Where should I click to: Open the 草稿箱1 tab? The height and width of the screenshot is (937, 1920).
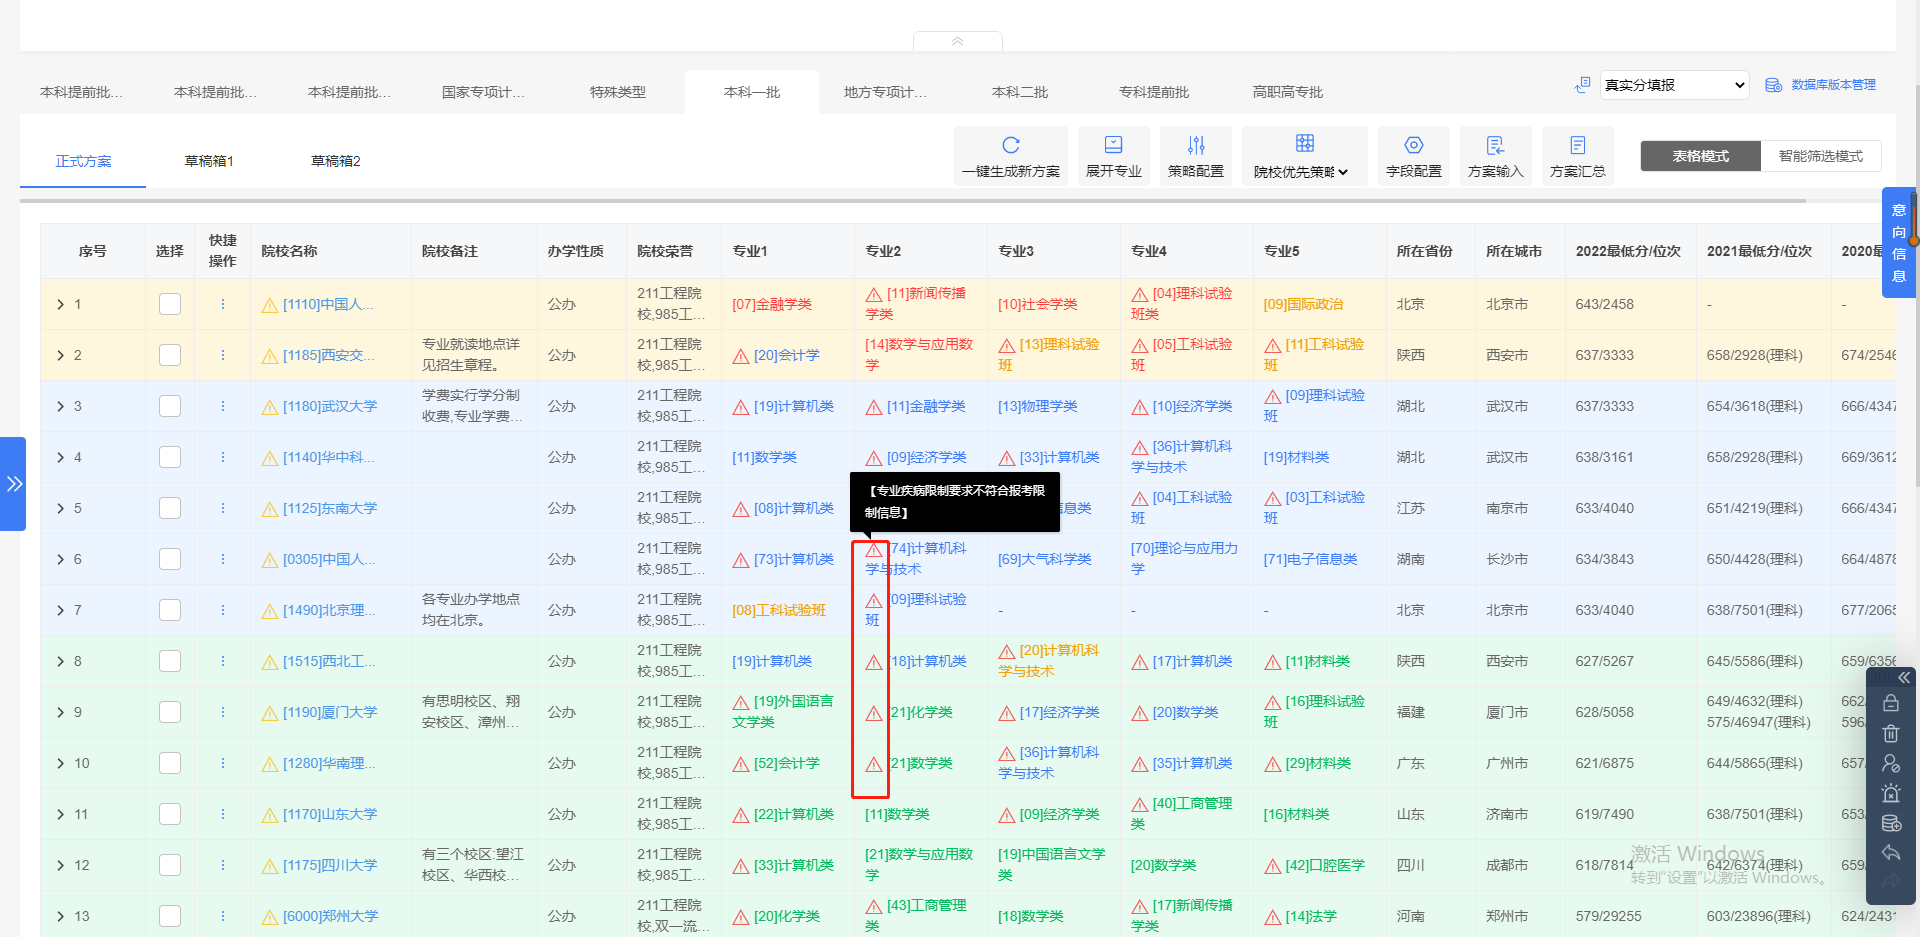pyautogui.click(x=208, y=160)
